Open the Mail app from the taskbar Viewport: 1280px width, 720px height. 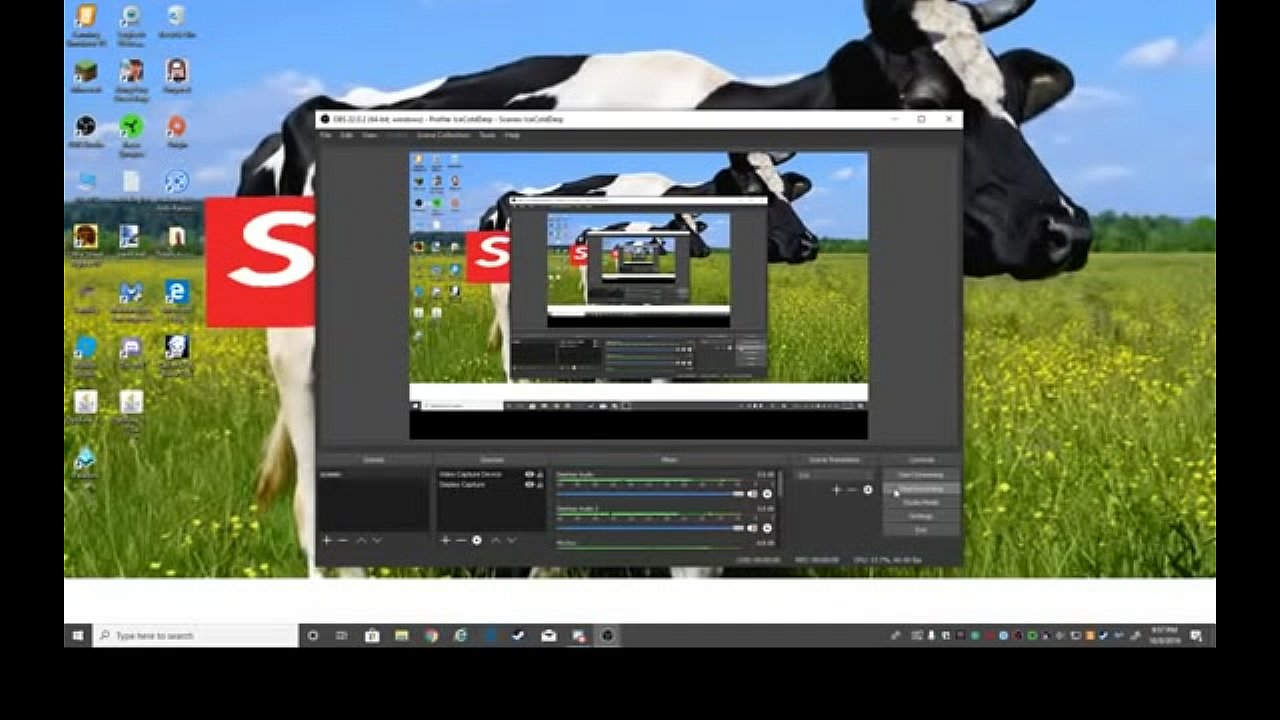(x=548, y=635)
